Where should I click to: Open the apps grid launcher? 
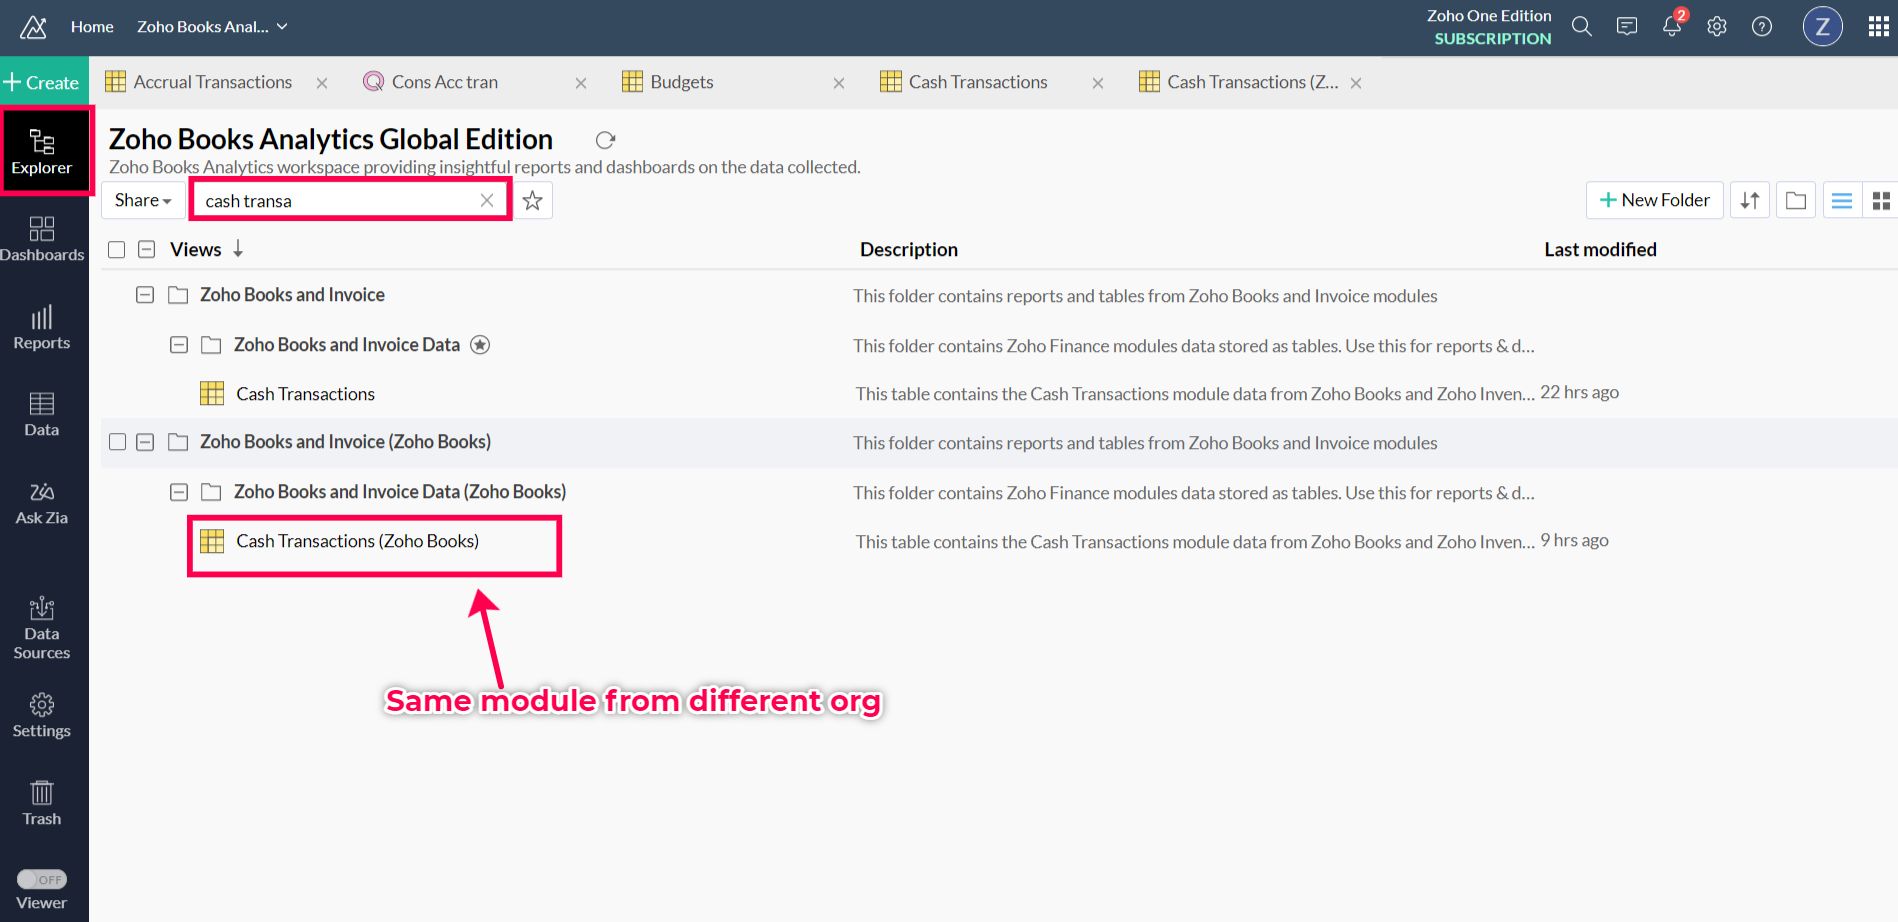1879,27
